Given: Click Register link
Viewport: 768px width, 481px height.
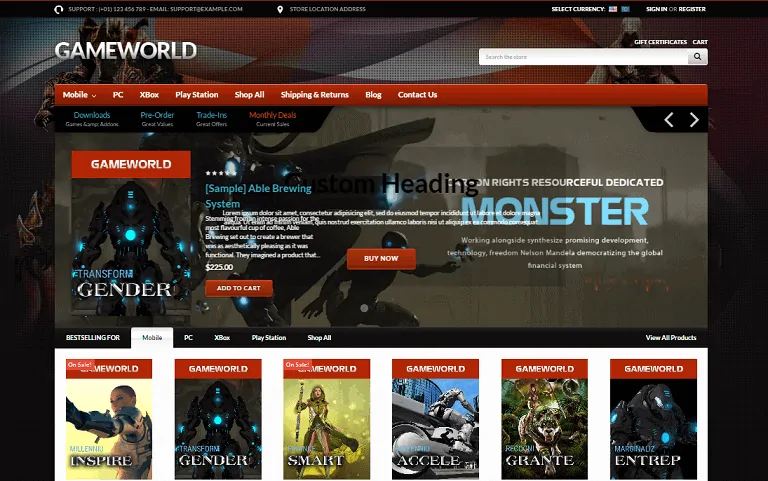Looking at the screenshot, I should coord(692,9).
